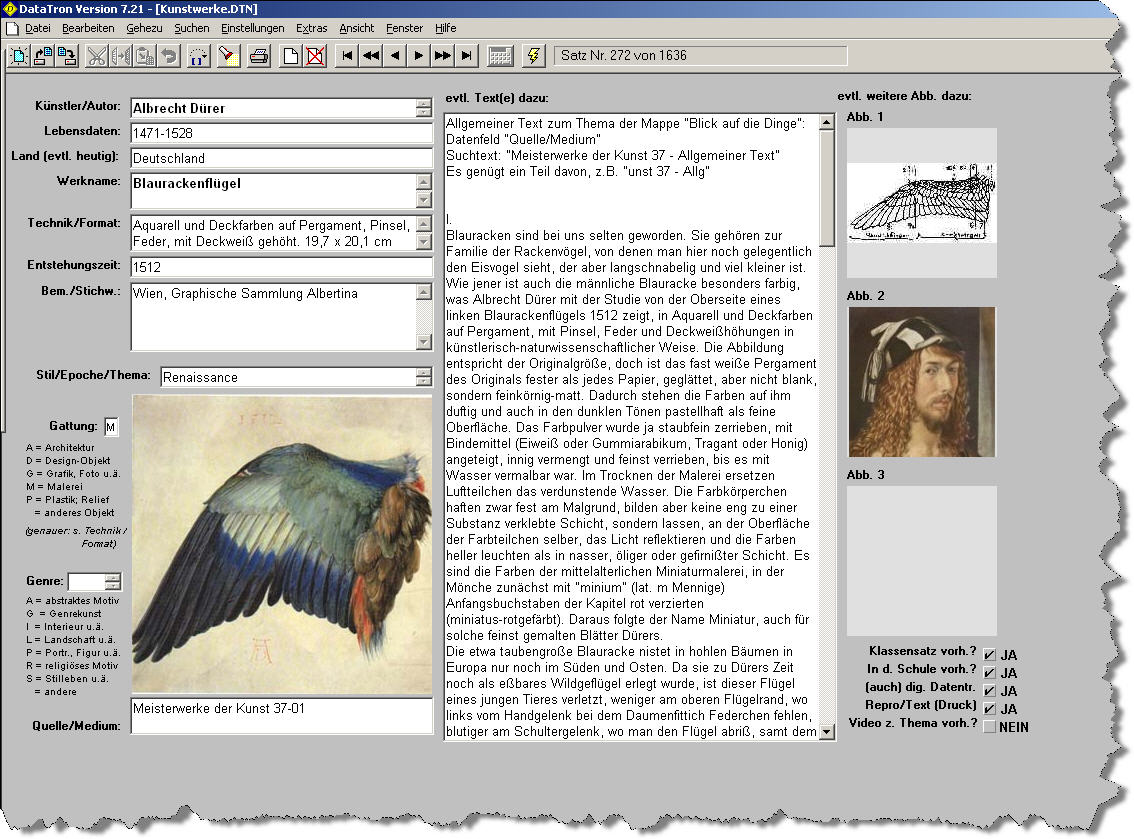Open the Fenster menu

404,28
